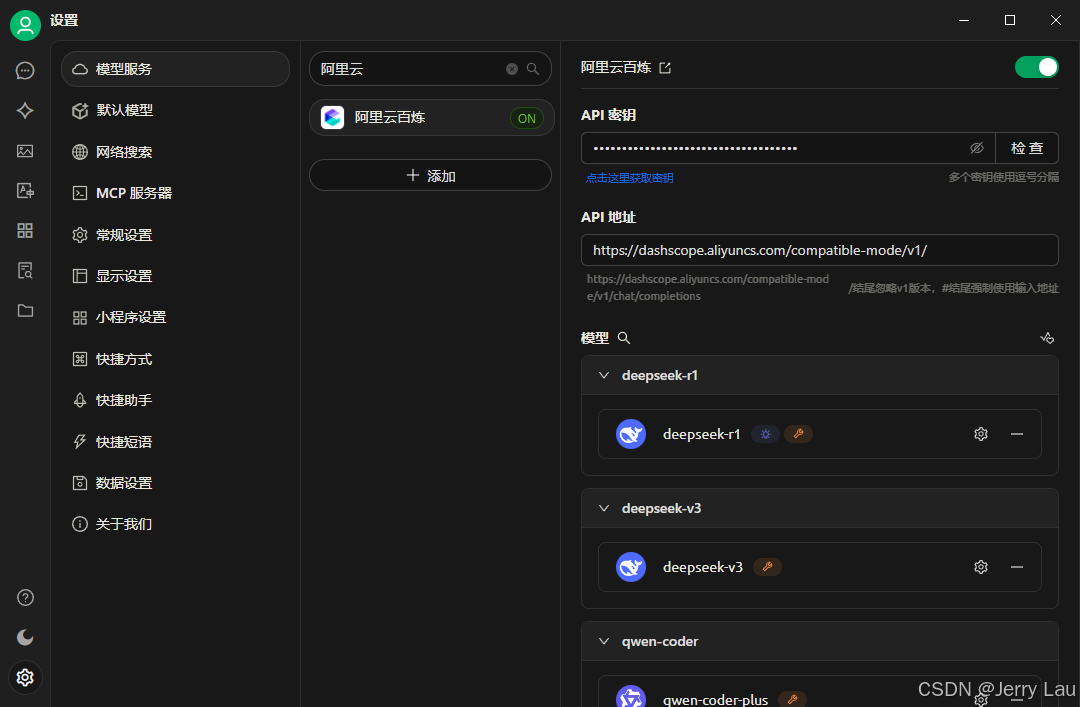Viewport: 1080px width, 707px height.
Task: Select 默认模型 settings menu
Action: [x=176, y=110]
